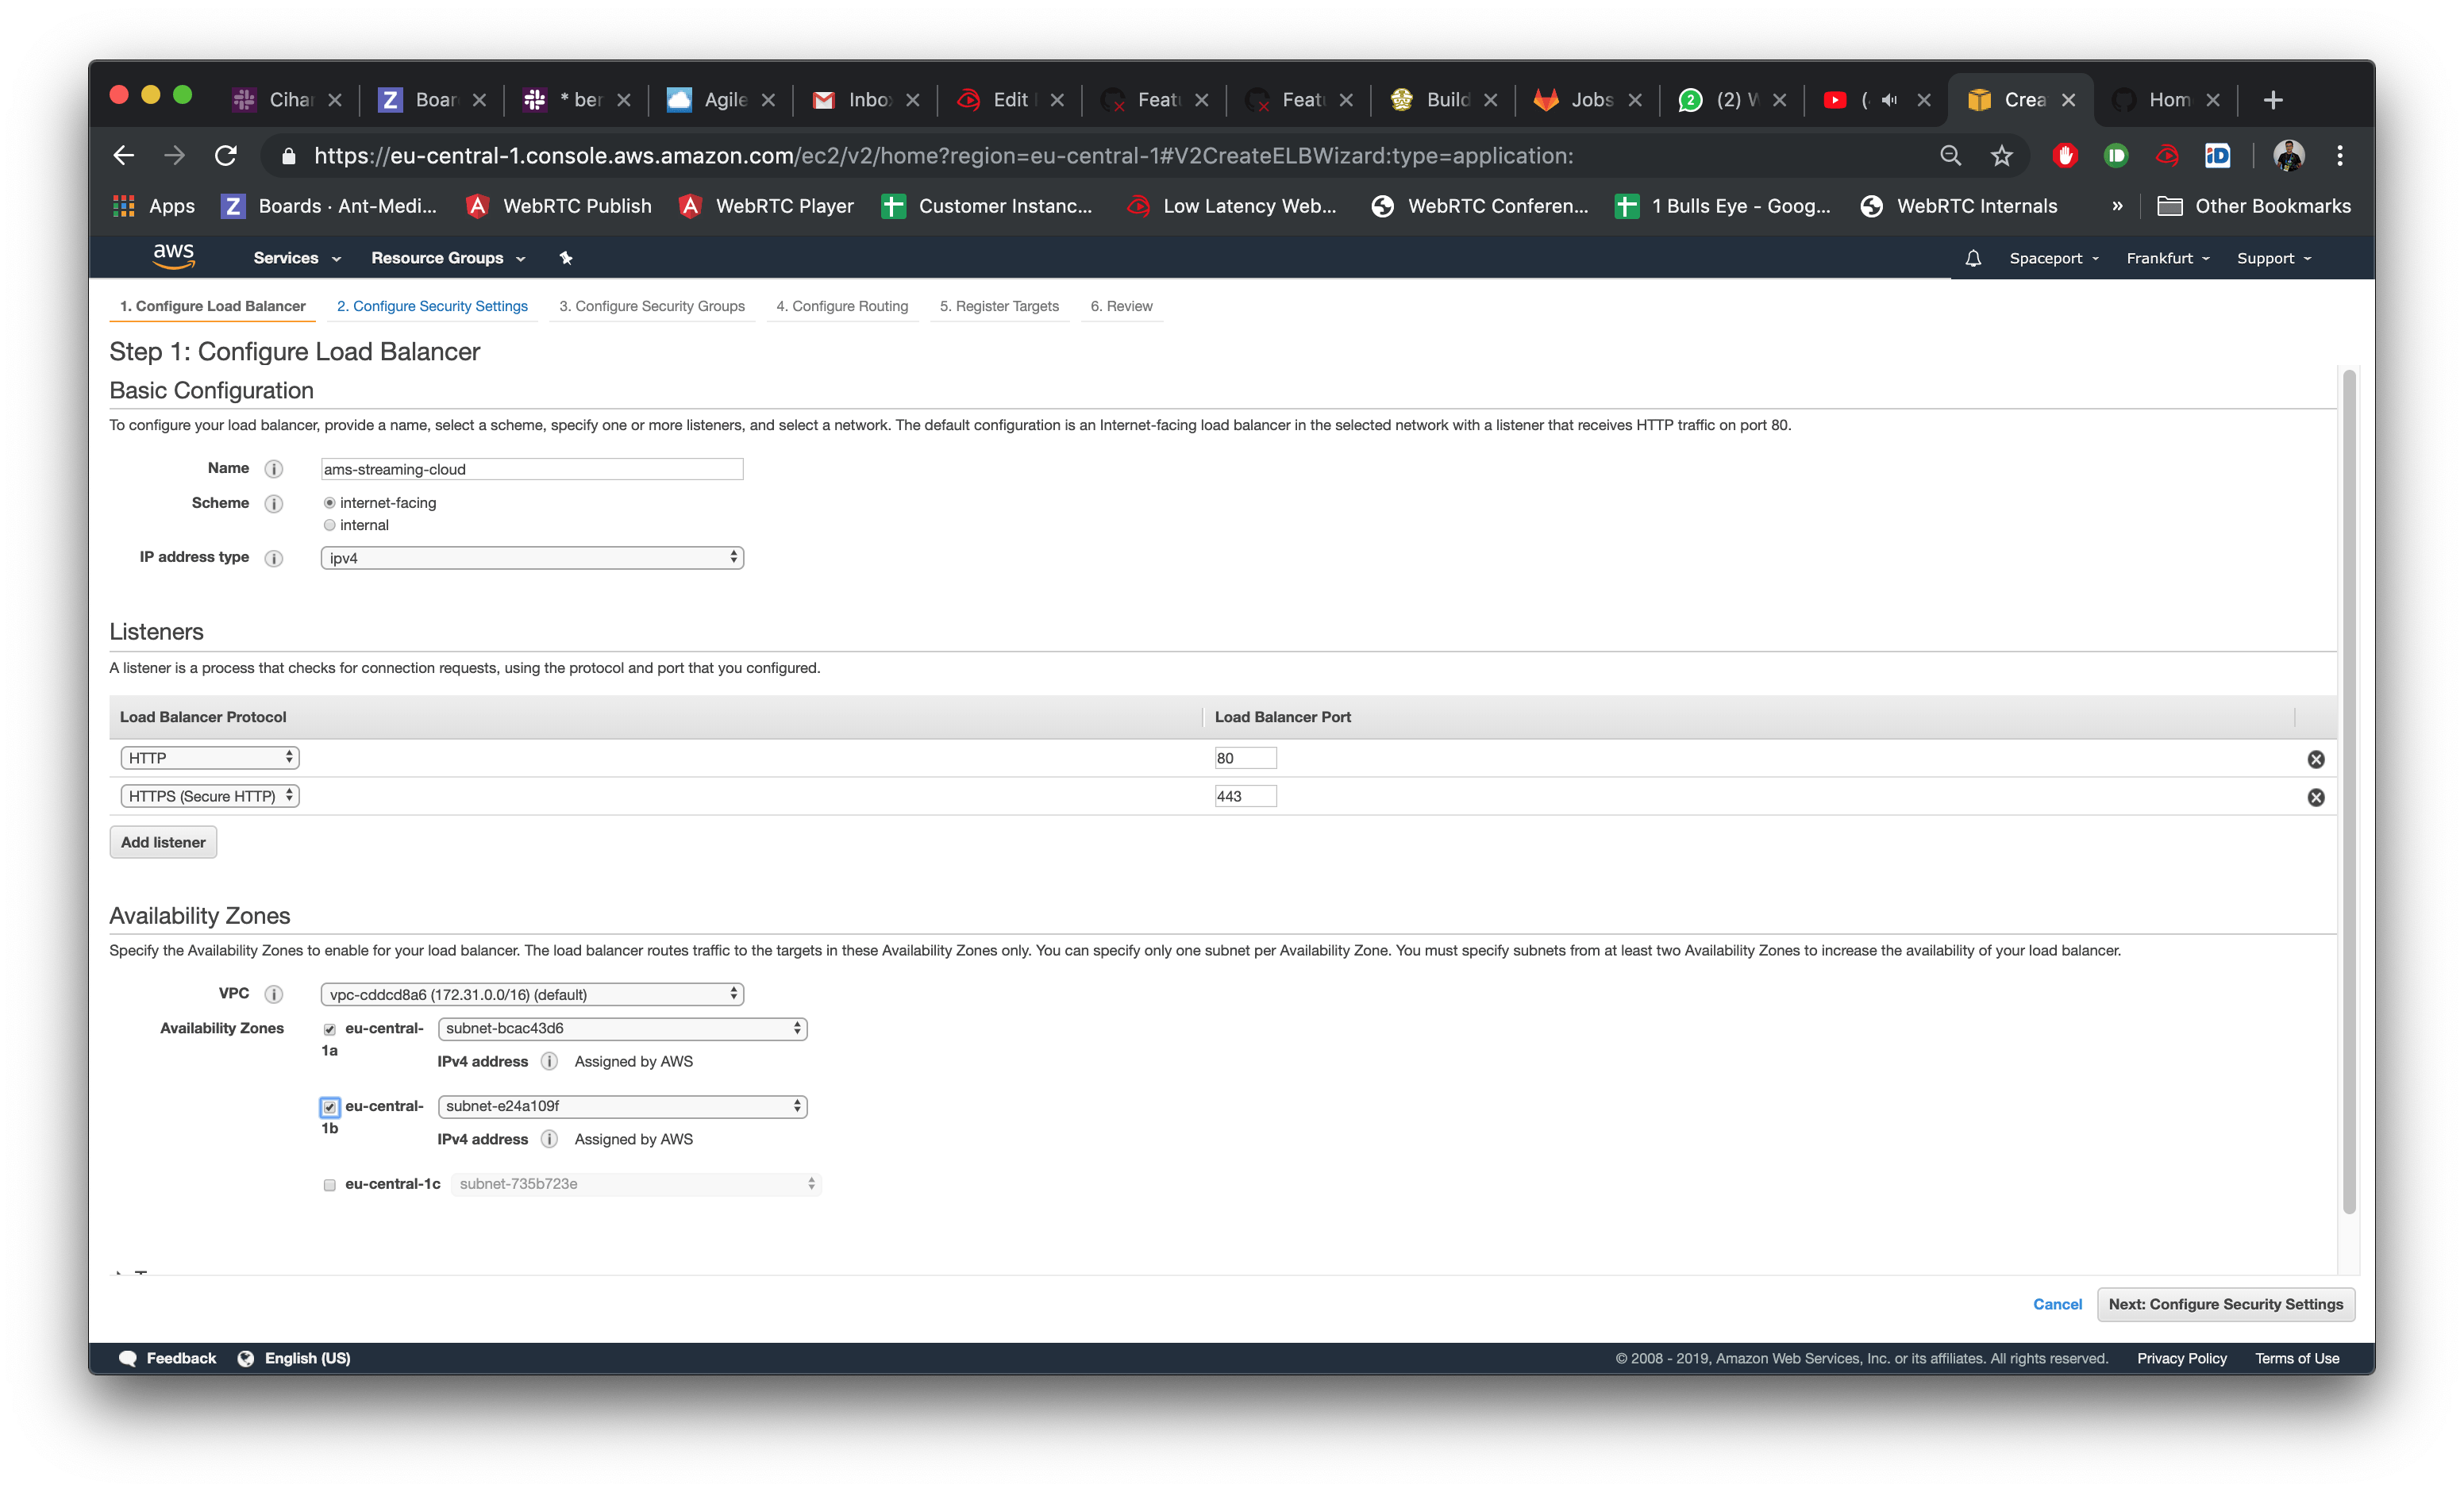Reload the page with the browser refresh icon
Screen dimensions: 2464x1492
(226, 155)
